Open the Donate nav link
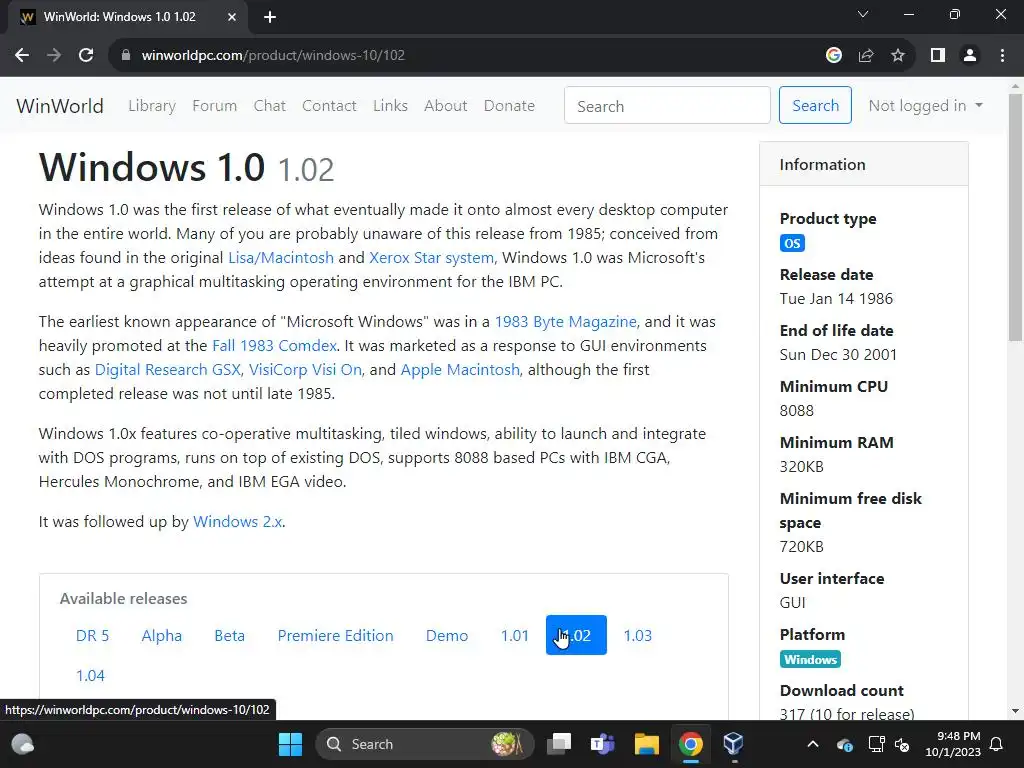Image resolution: width=1024 pixels, height=768 pixels. 509,106
